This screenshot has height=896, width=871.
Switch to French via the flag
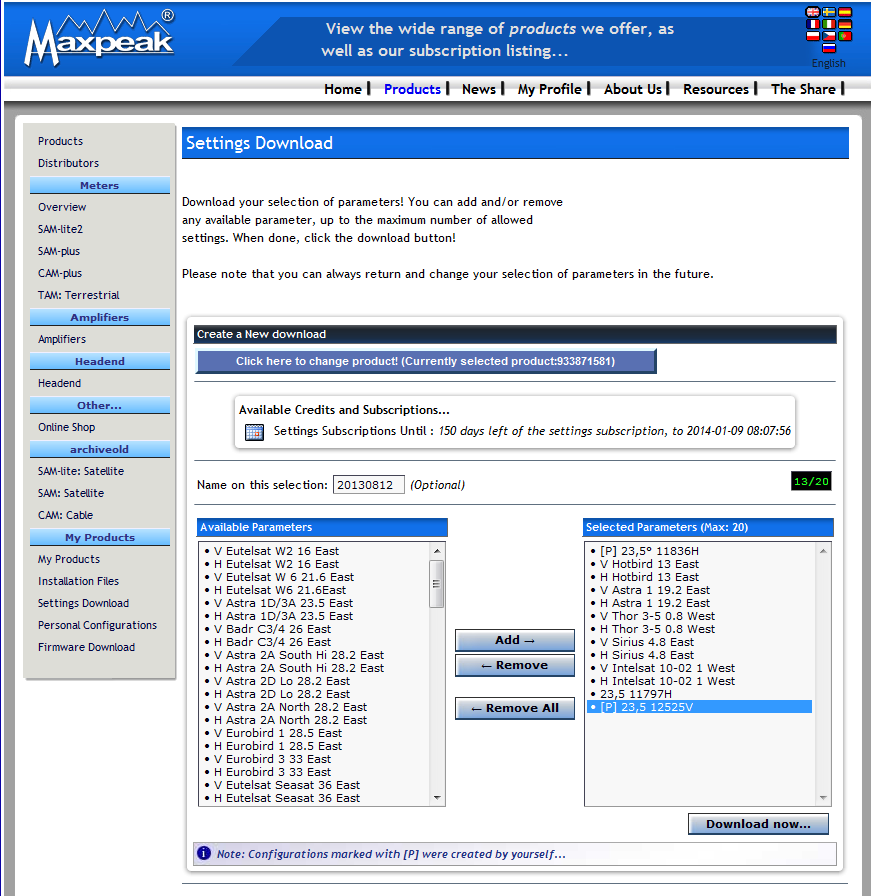pos(812,24)
